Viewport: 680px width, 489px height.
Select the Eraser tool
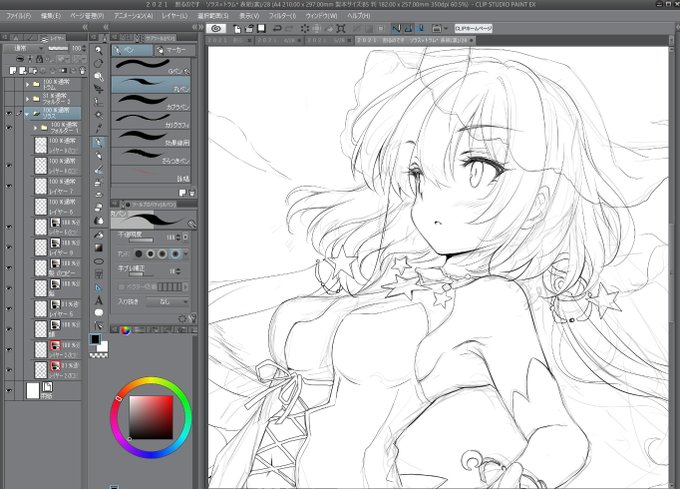pyautogui.click(x=99, y=208)
